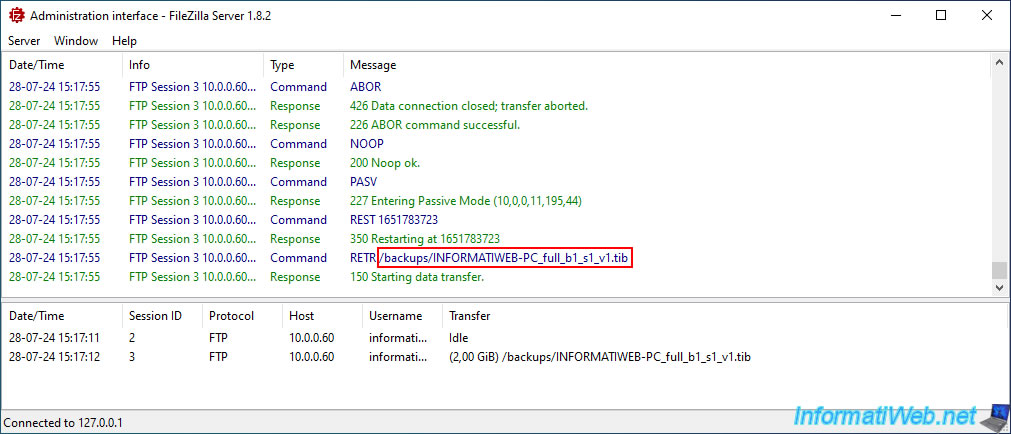The image size is (1011, 434).
Task: Open the Server menu
Action: point(24,41)
